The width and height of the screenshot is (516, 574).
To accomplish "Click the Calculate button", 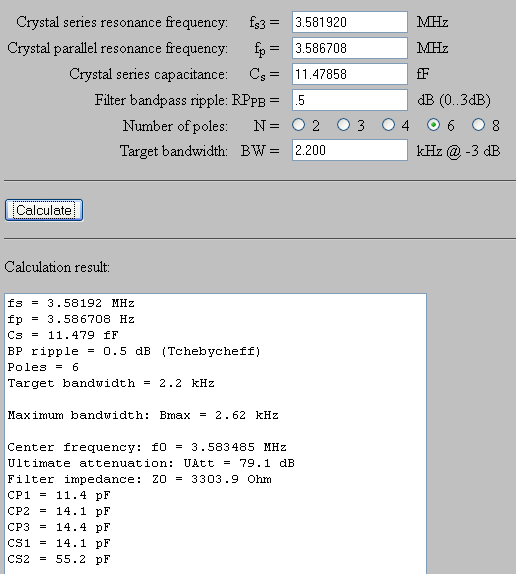I will pos(44,210).
